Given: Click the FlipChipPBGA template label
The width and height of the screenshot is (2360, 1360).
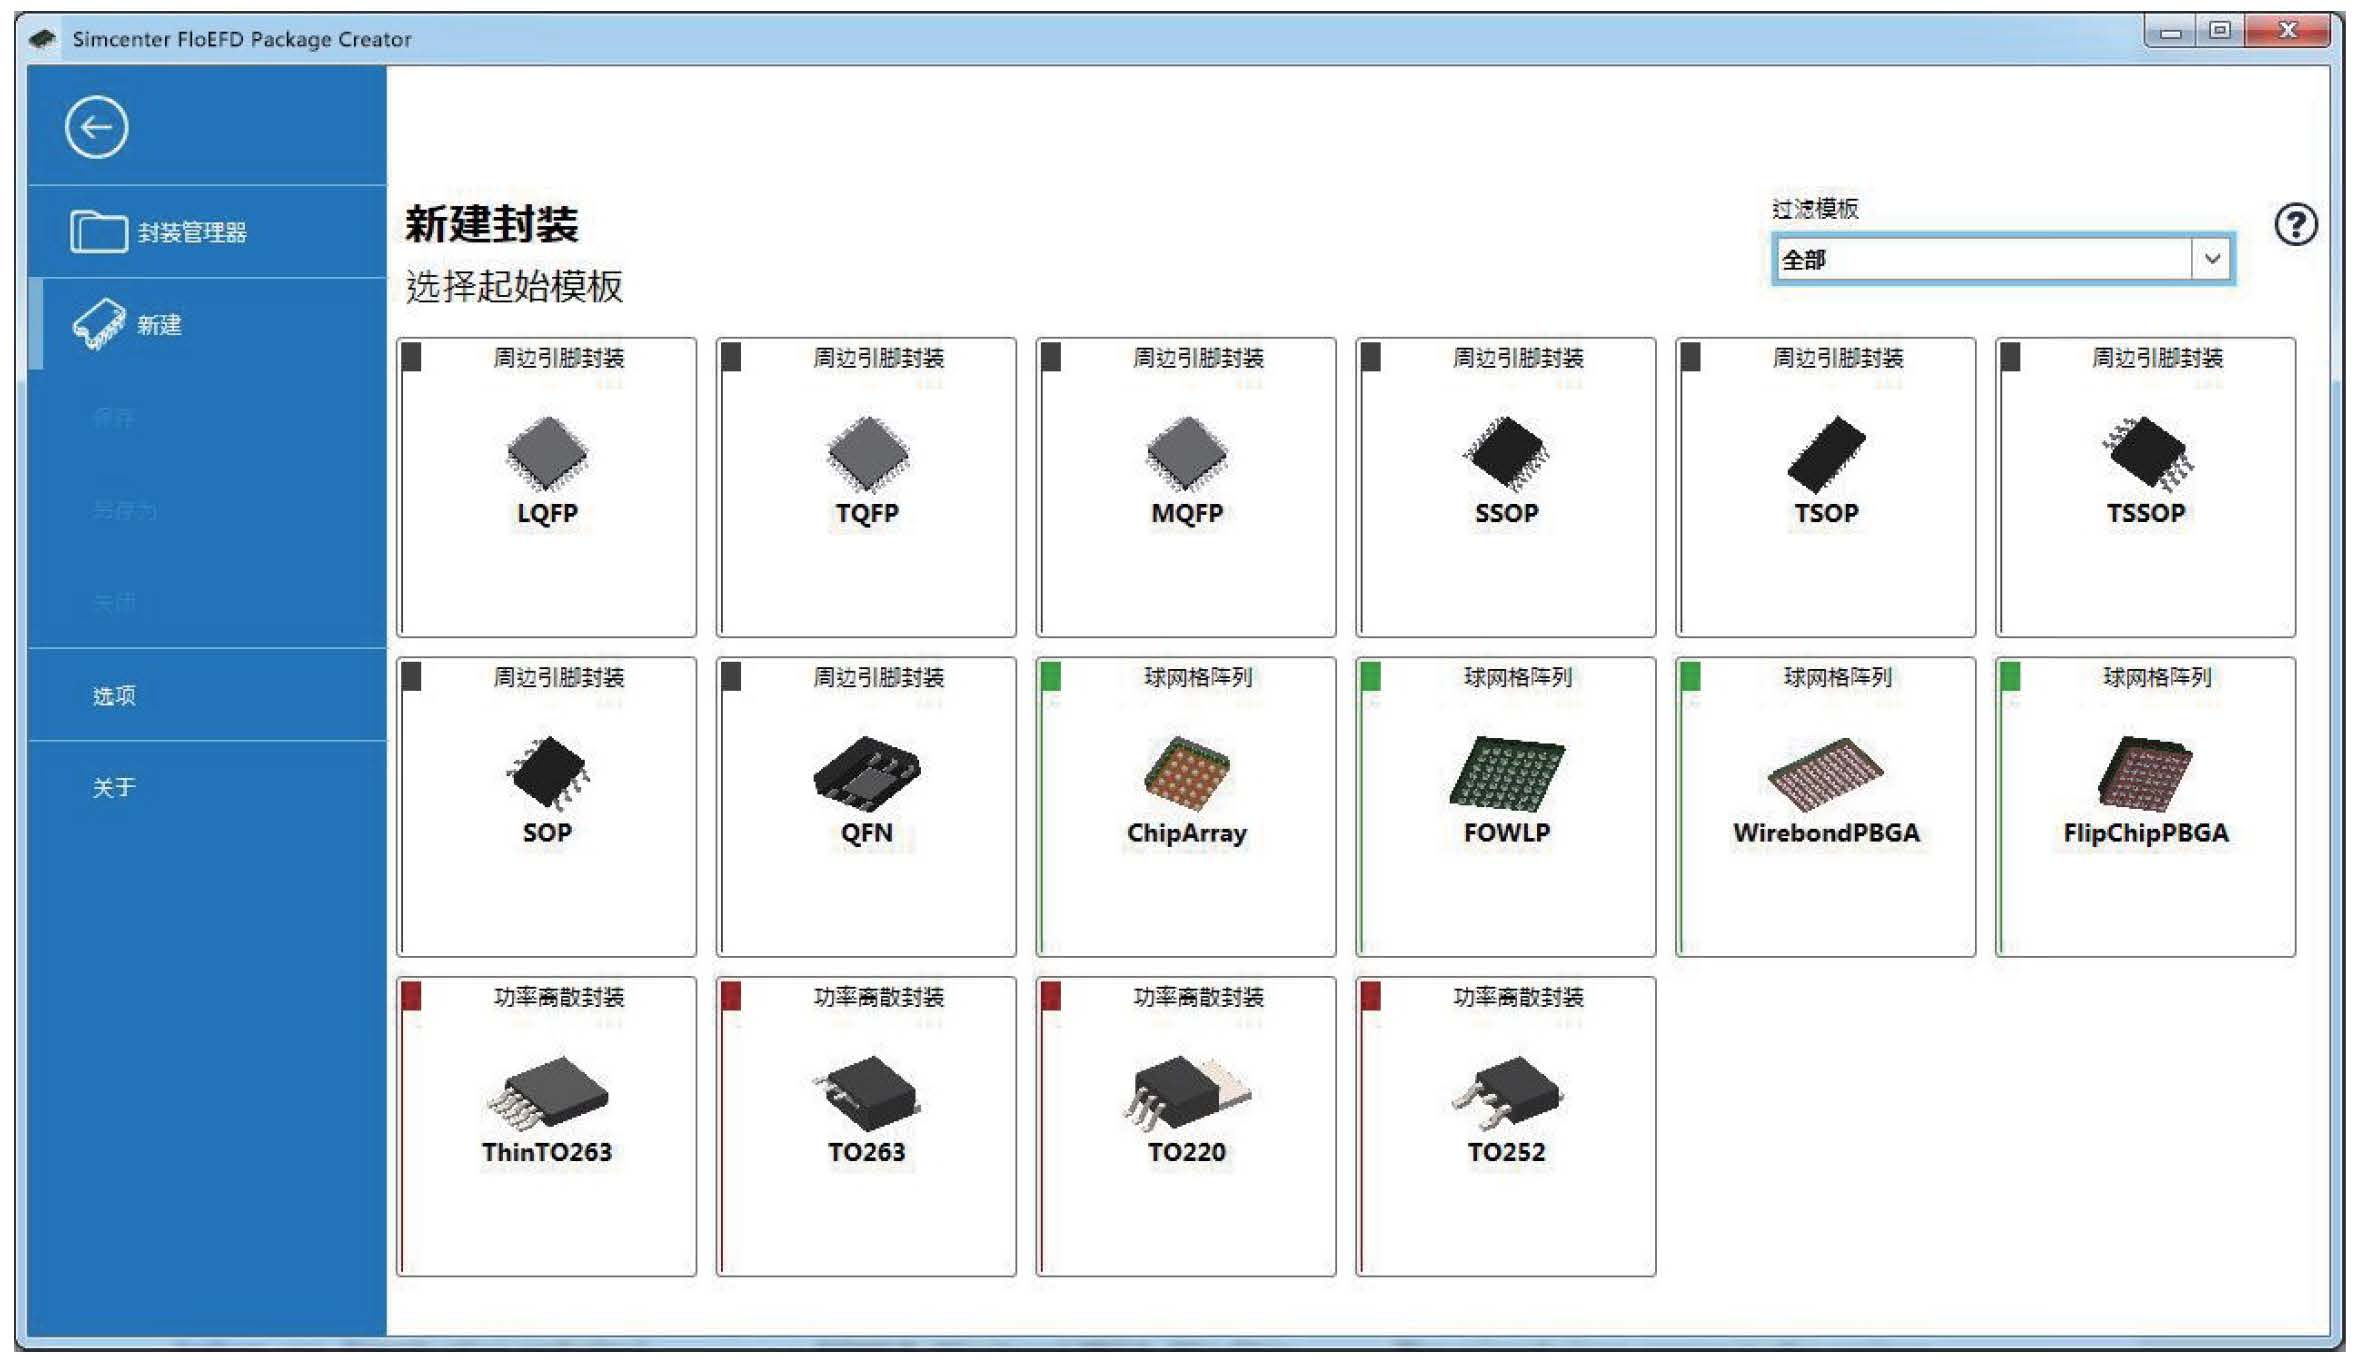Looking at the screenshot, I should pos(2146,833).
